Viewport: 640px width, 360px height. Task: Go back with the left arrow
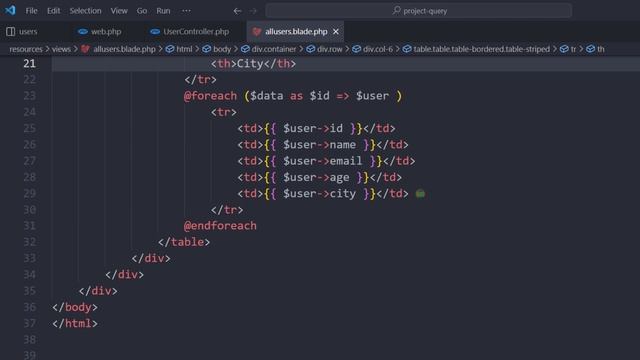coord(237,11)
